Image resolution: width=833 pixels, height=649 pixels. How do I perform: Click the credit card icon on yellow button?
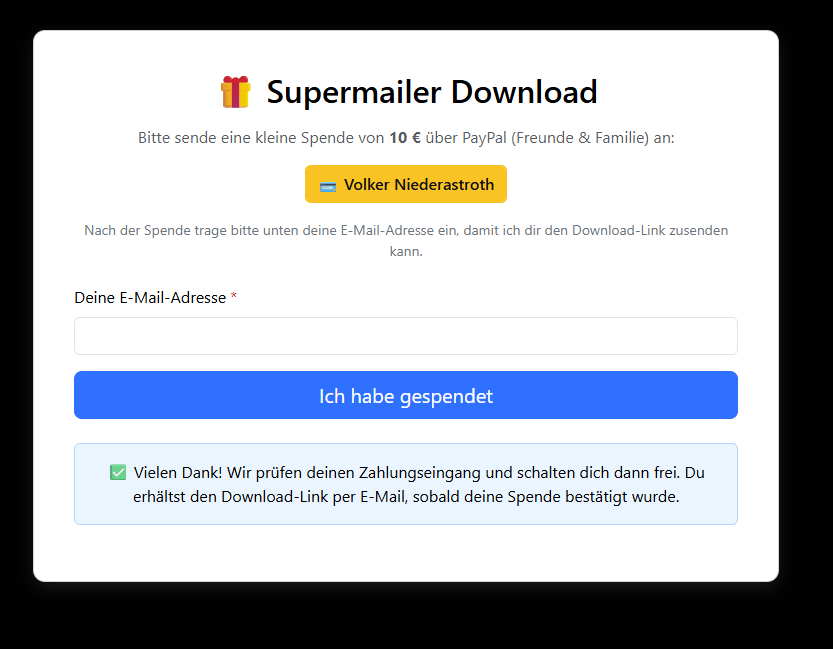[x=328, y=186]
